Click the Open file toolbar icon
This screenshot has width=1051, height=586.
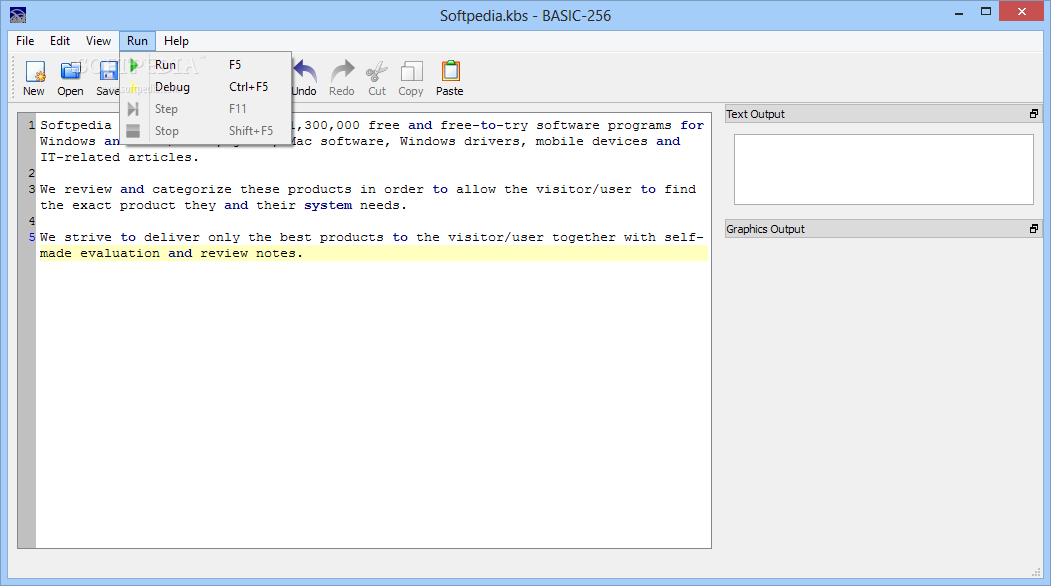70,71
